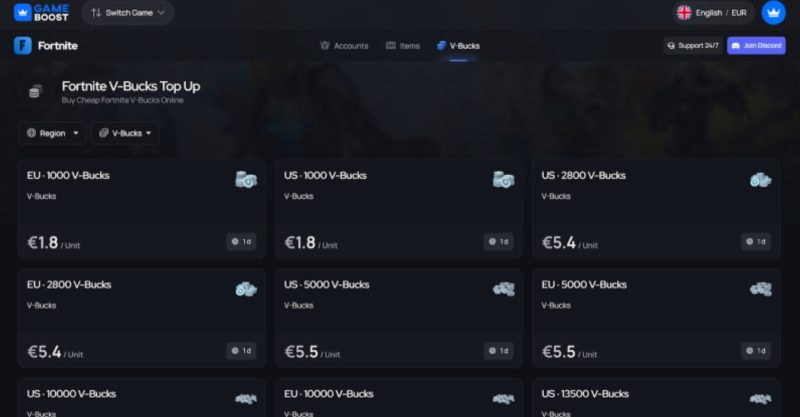Click 1d delivery badge on EU 2800 card
800x417 pixels.
[x=241, y=351]
